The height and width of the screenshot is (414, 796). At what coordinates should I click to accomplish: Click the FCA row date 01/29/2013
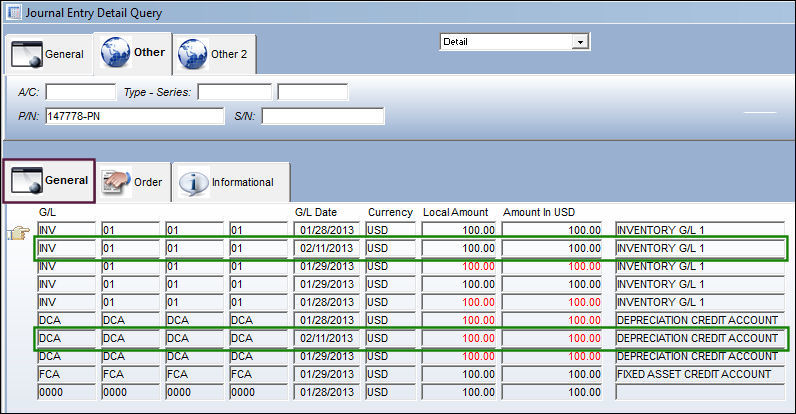[x=326, y=374]
